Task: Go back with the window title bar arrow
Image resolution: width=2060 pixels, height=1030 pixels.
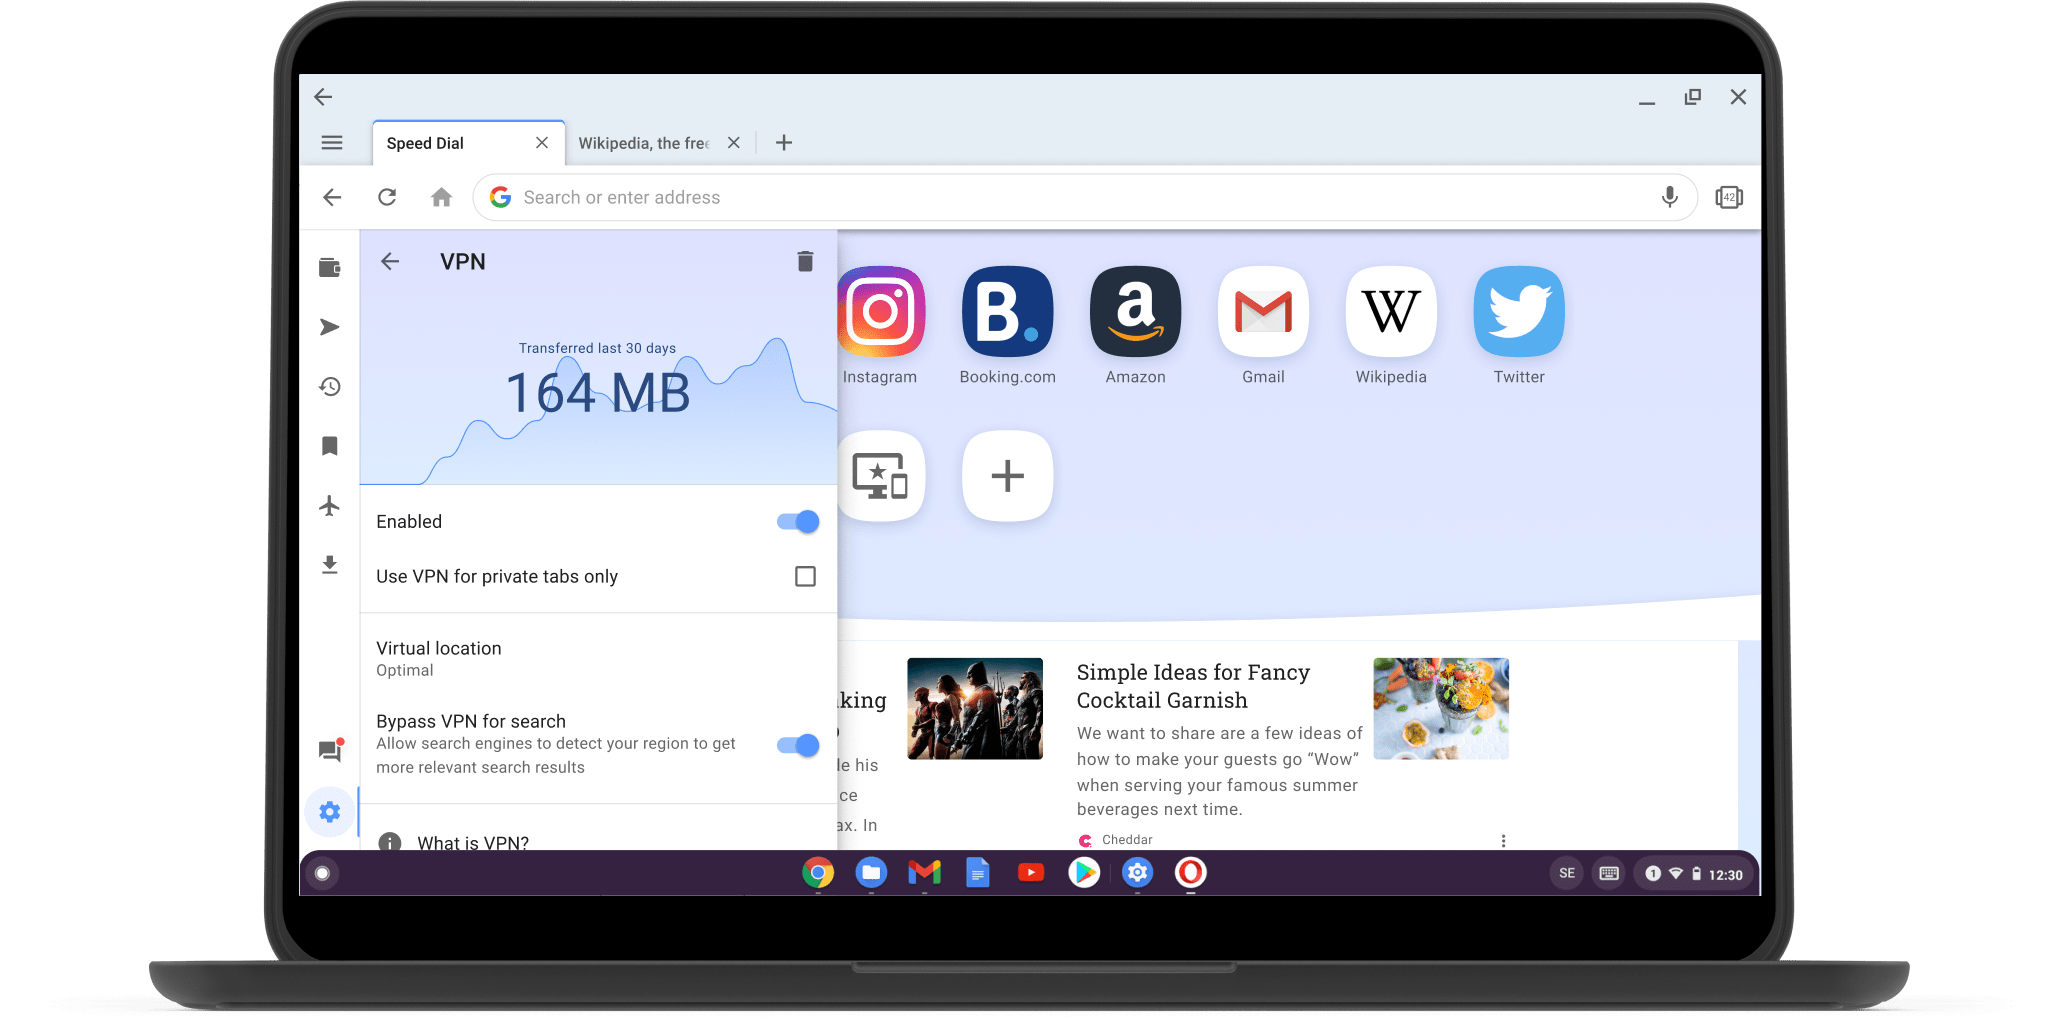Action: click(323, 97)
